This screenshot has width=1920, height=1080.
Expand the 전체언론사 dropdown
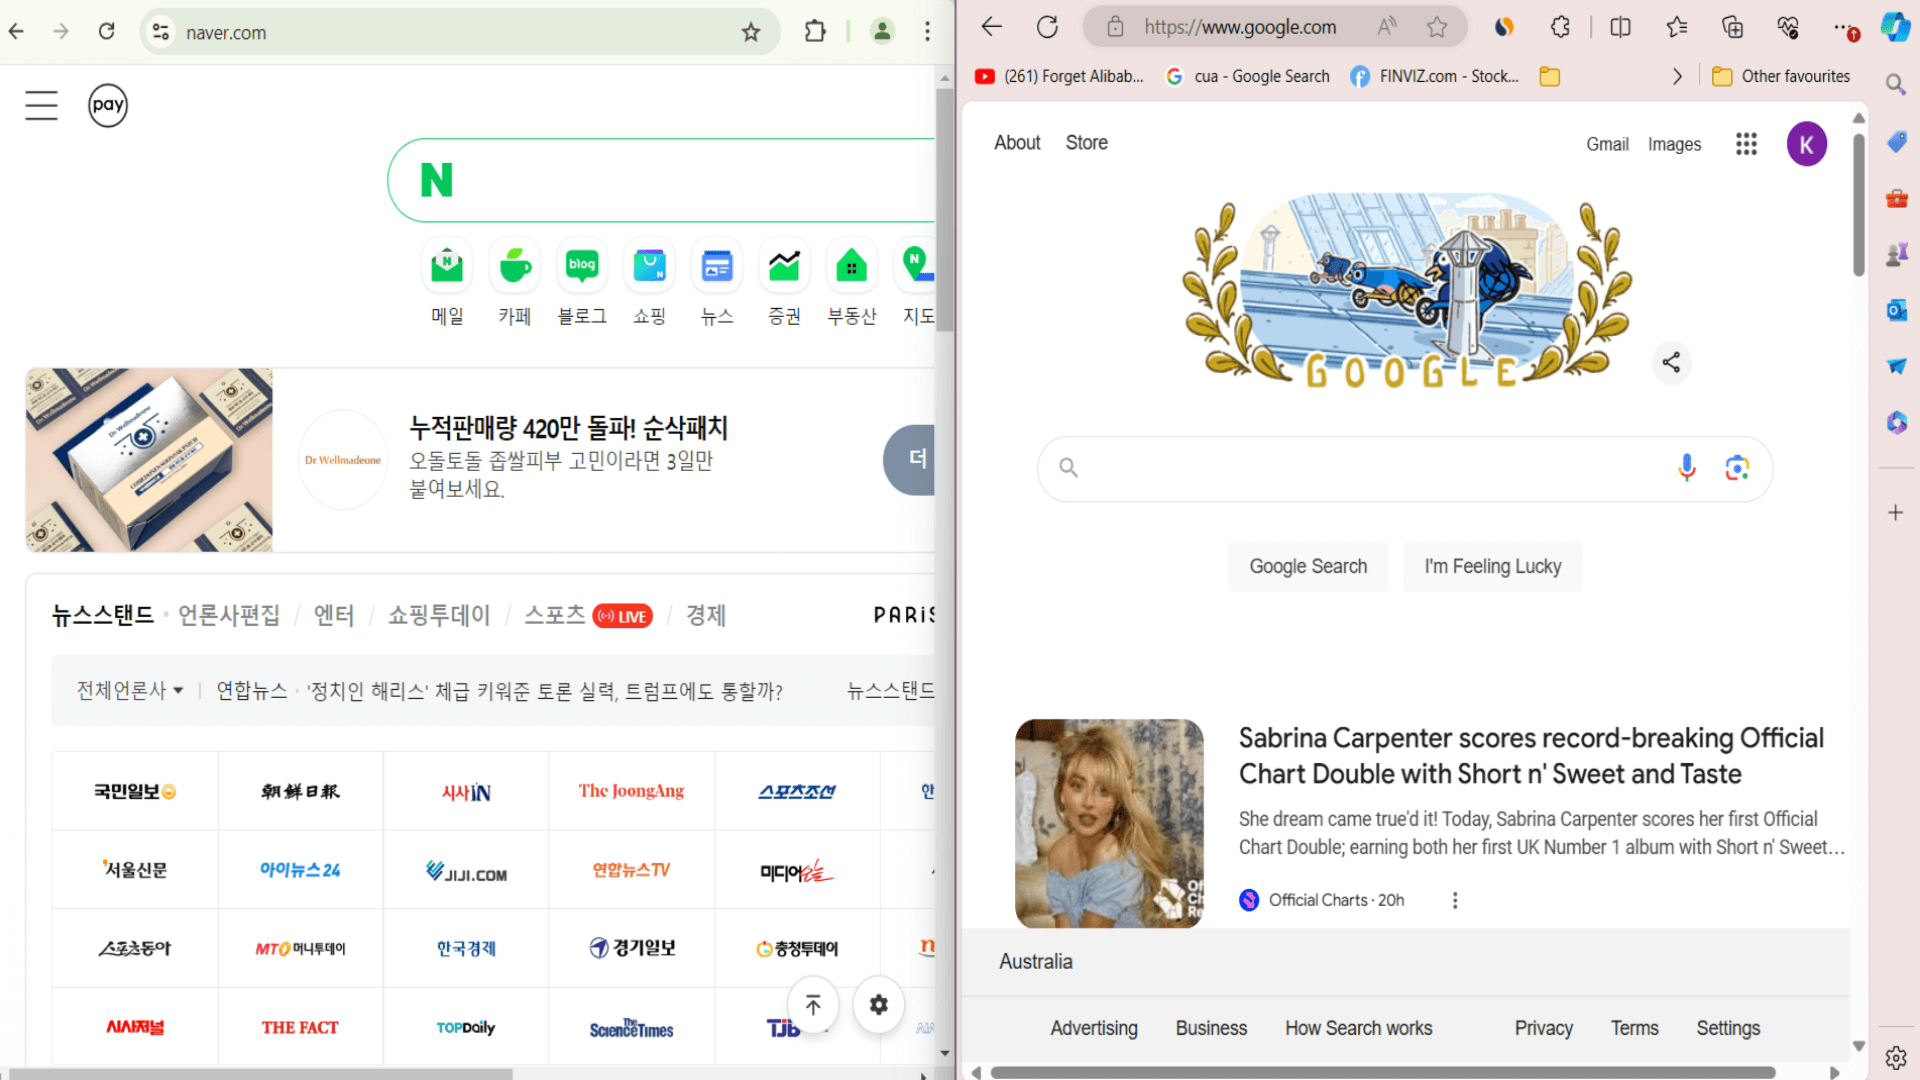[x=130, y=691]
